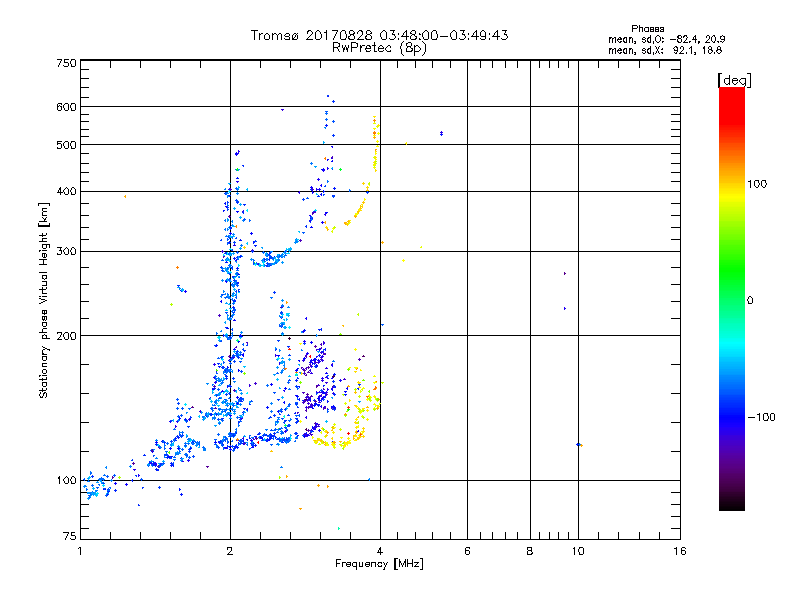The image size is (800, 600).
Task: Click the '0' label beside the colorbar
Action: pos(750,301)
